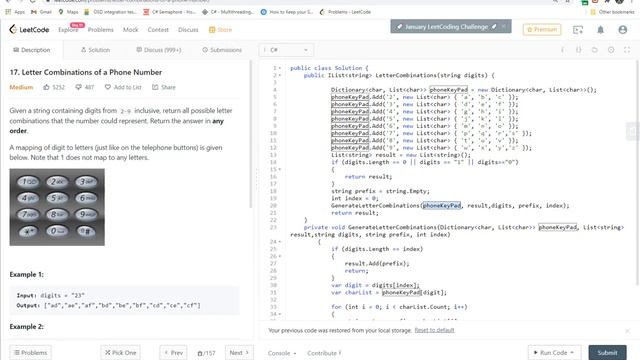Click the heart Add to List icon

point(108,87)
